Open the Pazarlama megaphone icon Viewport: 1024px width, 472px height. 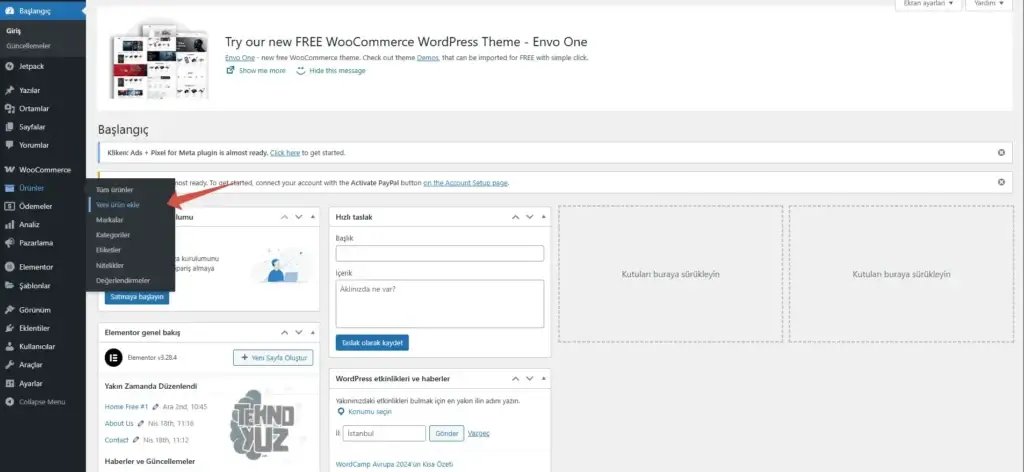[9, 243]
